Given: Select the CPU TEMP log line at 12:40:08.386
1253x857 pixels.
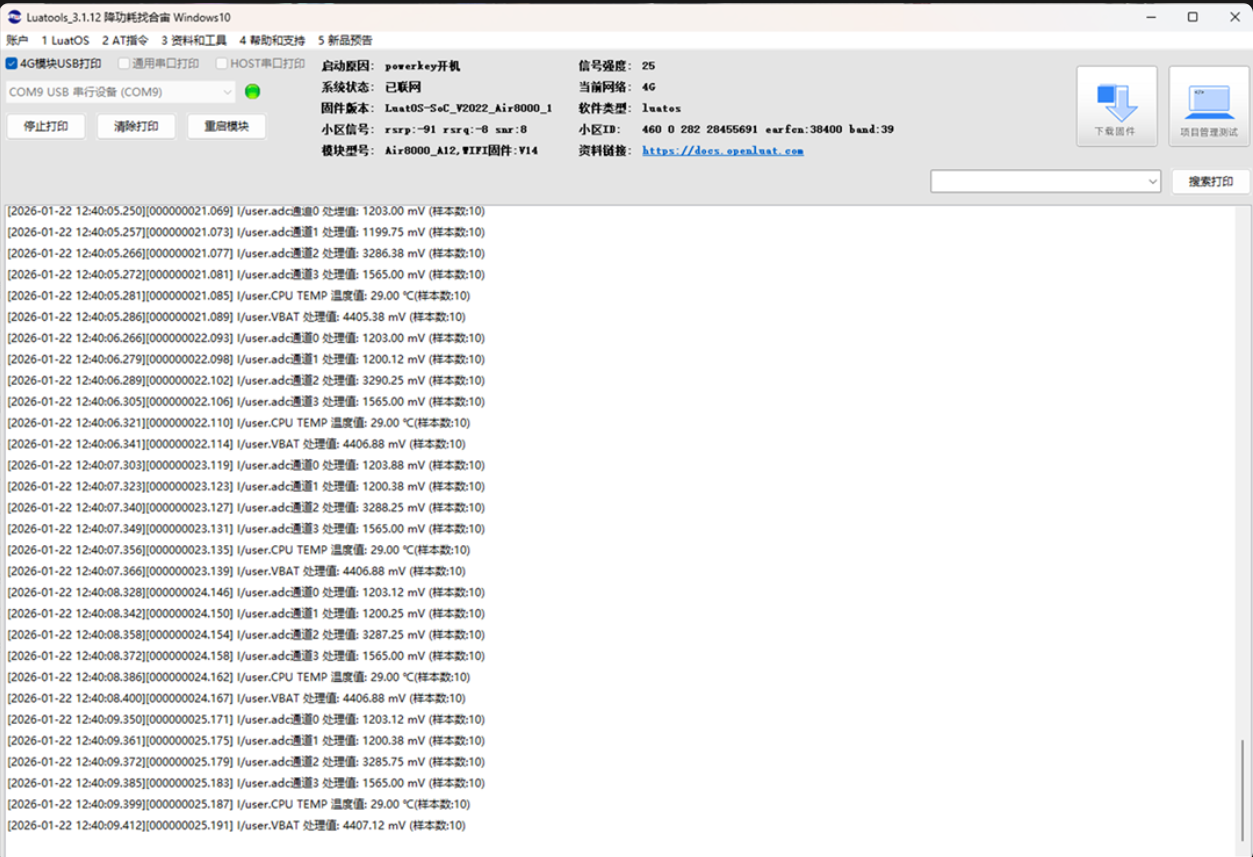Looking at the screenshot, I should tap(239, 677).
